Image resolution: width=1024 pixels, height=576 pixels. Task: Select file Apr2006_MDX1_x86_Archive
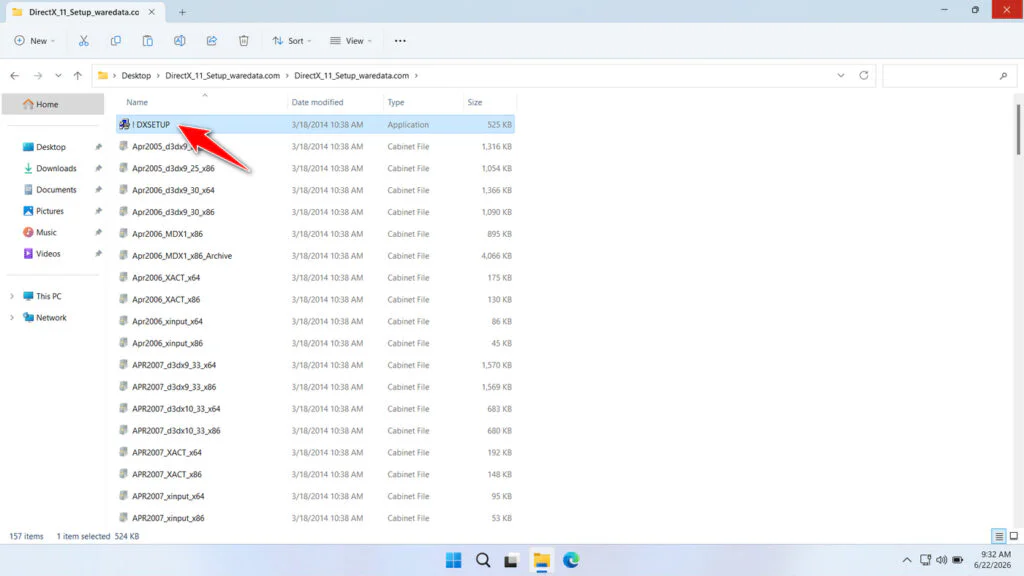tap(315, 256)
